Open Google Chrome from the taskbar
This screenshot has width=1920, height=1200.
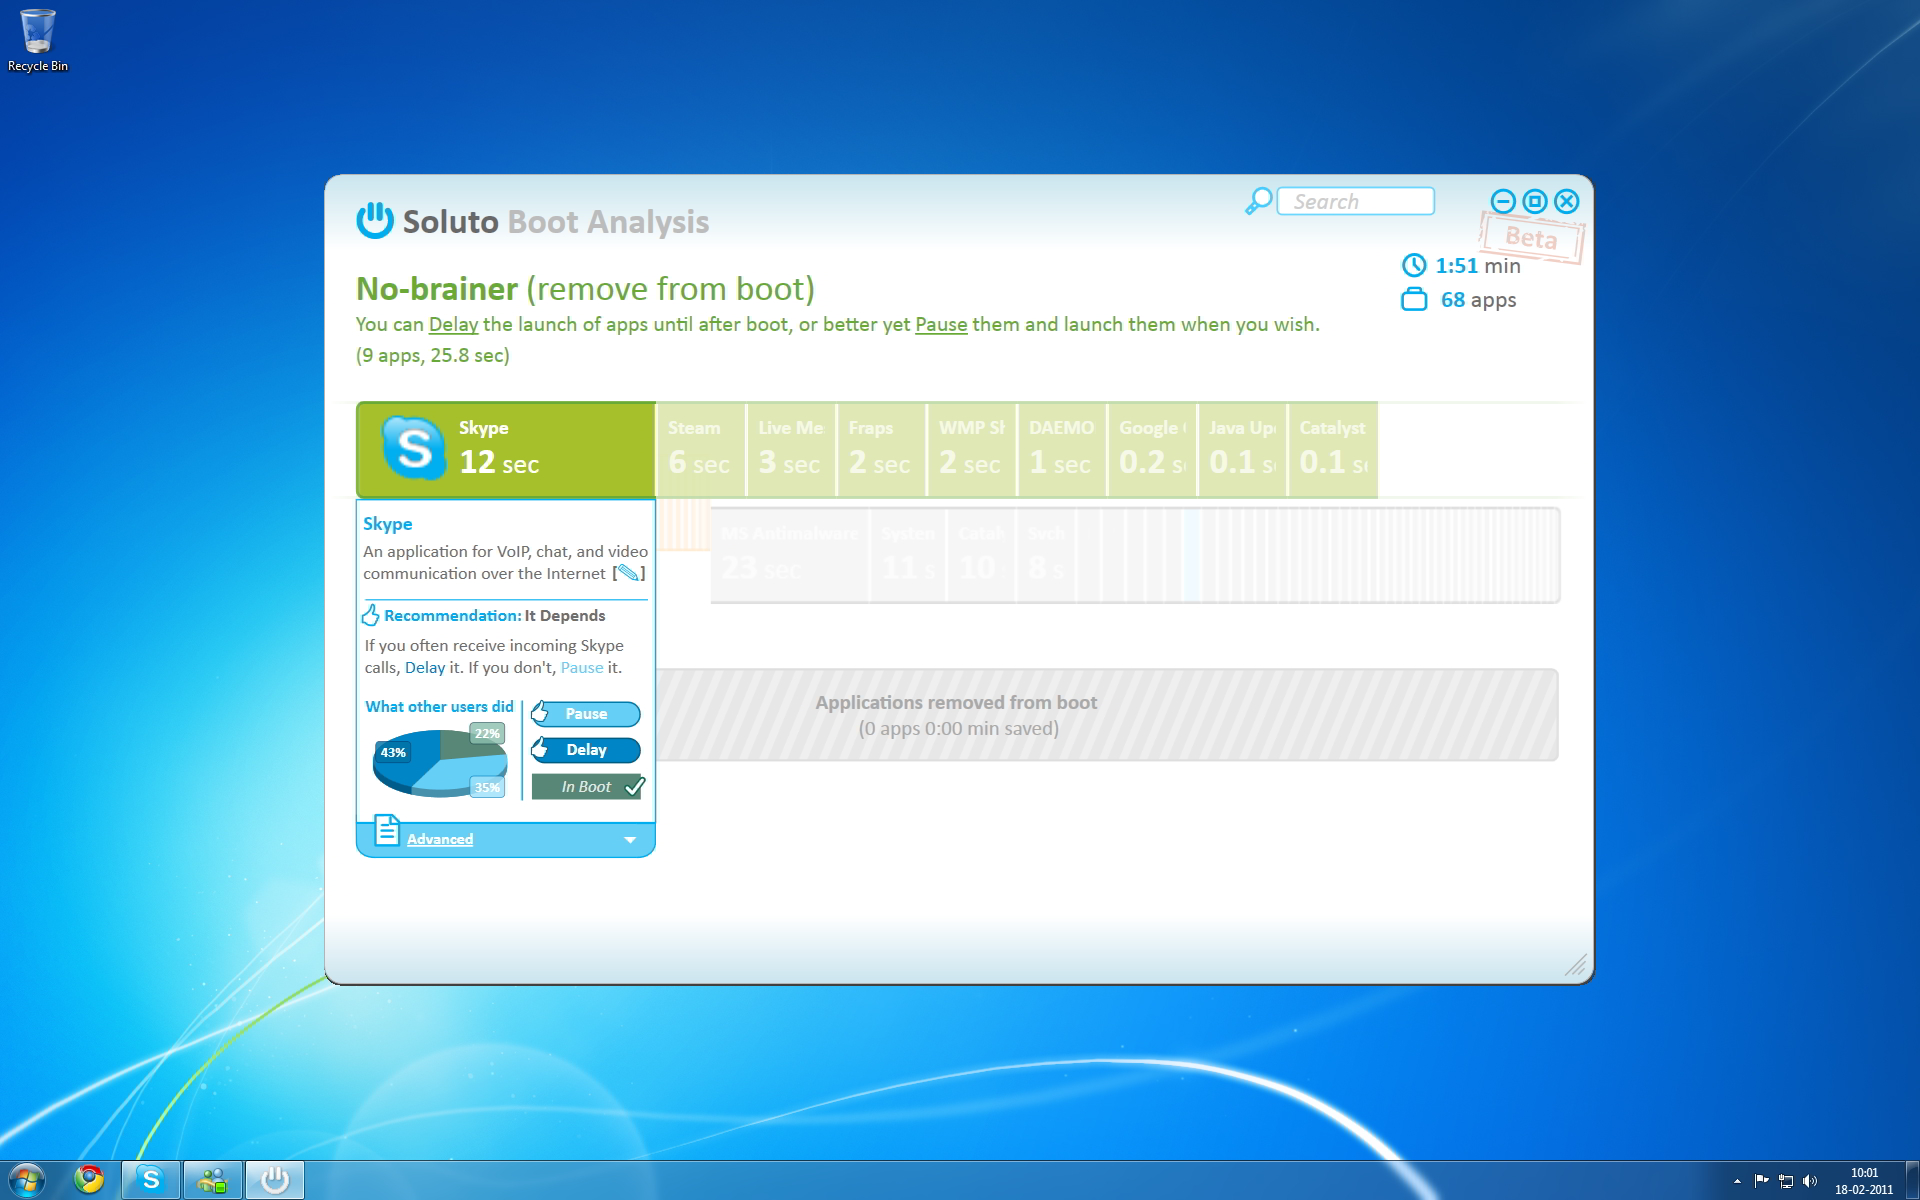(x=89, y=1180)
